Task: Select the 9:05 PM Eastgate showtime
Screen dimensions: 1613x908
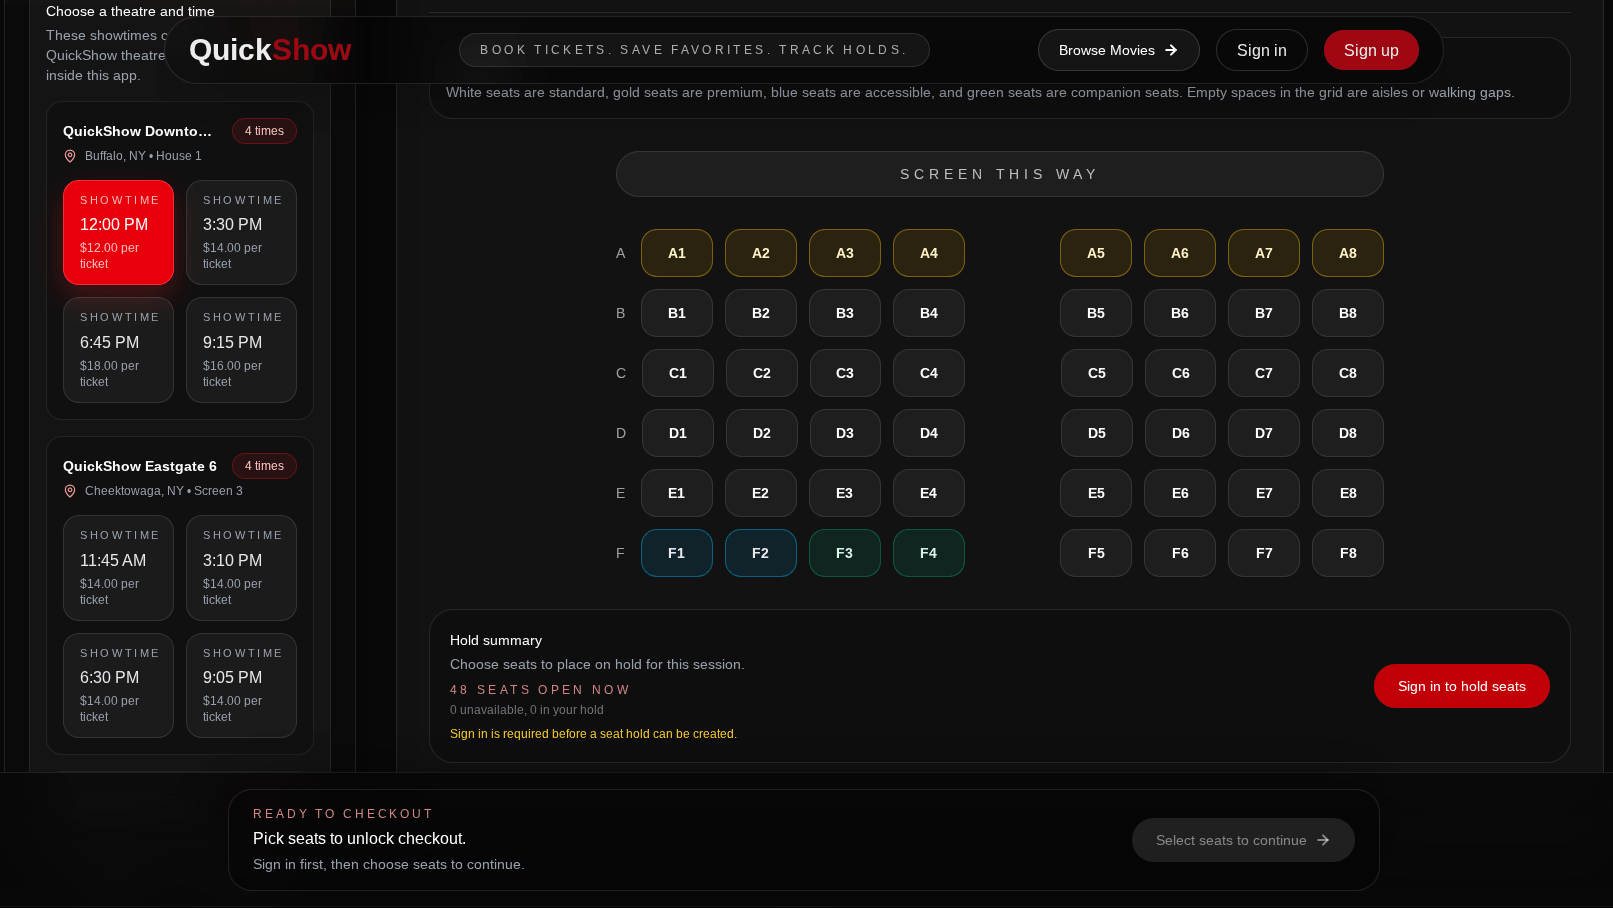Action: pyautogui.click(x=241, y=685)
